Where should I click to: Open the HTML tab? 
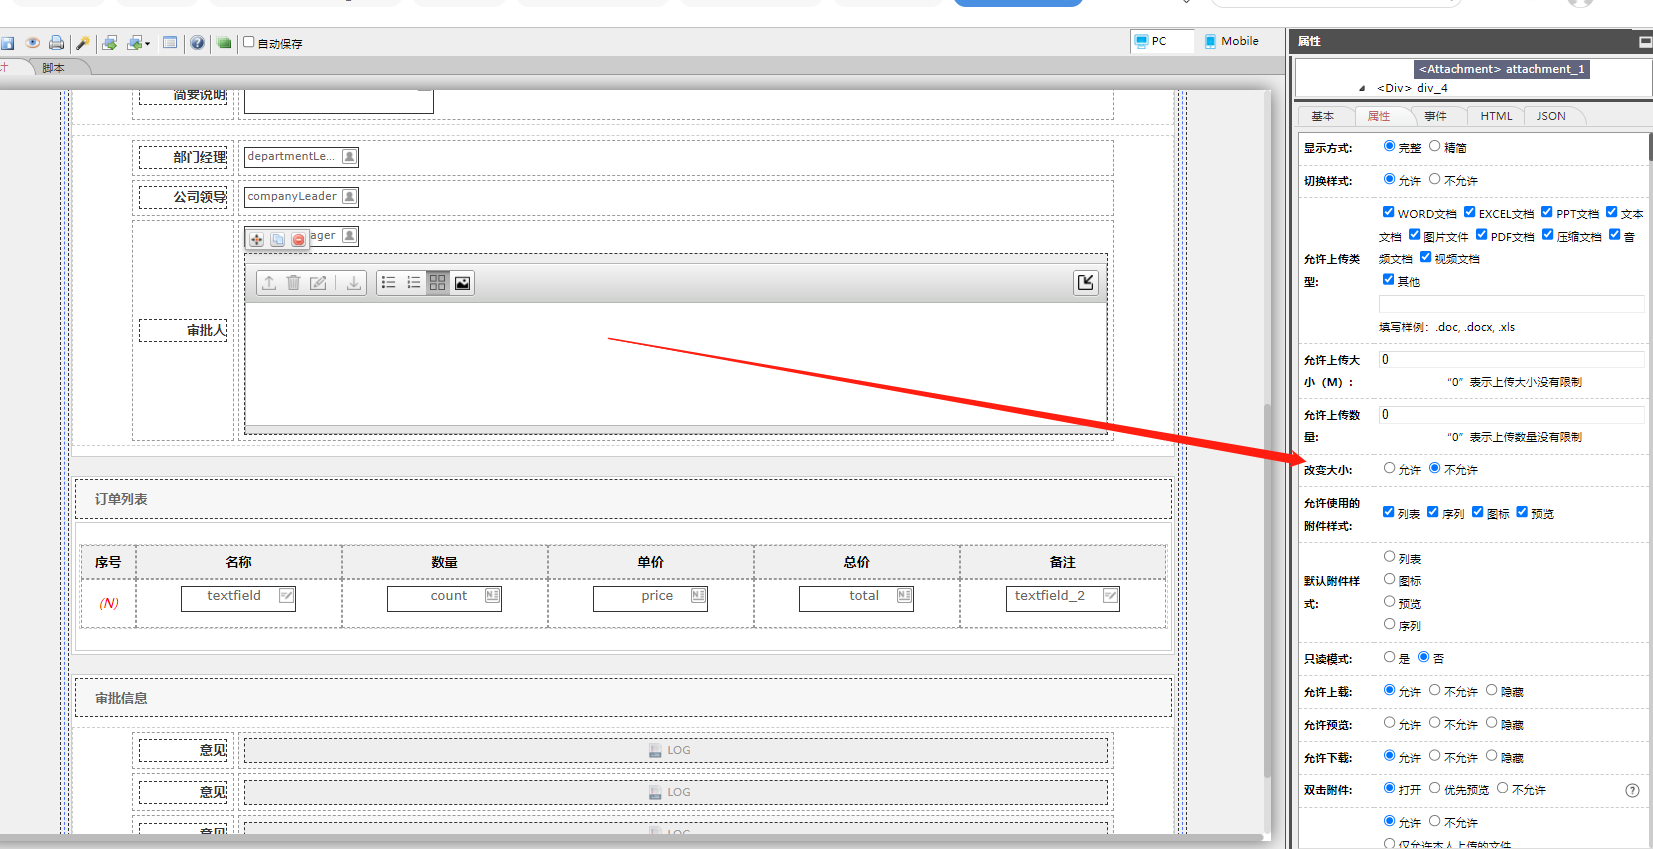coord(1496,116)
